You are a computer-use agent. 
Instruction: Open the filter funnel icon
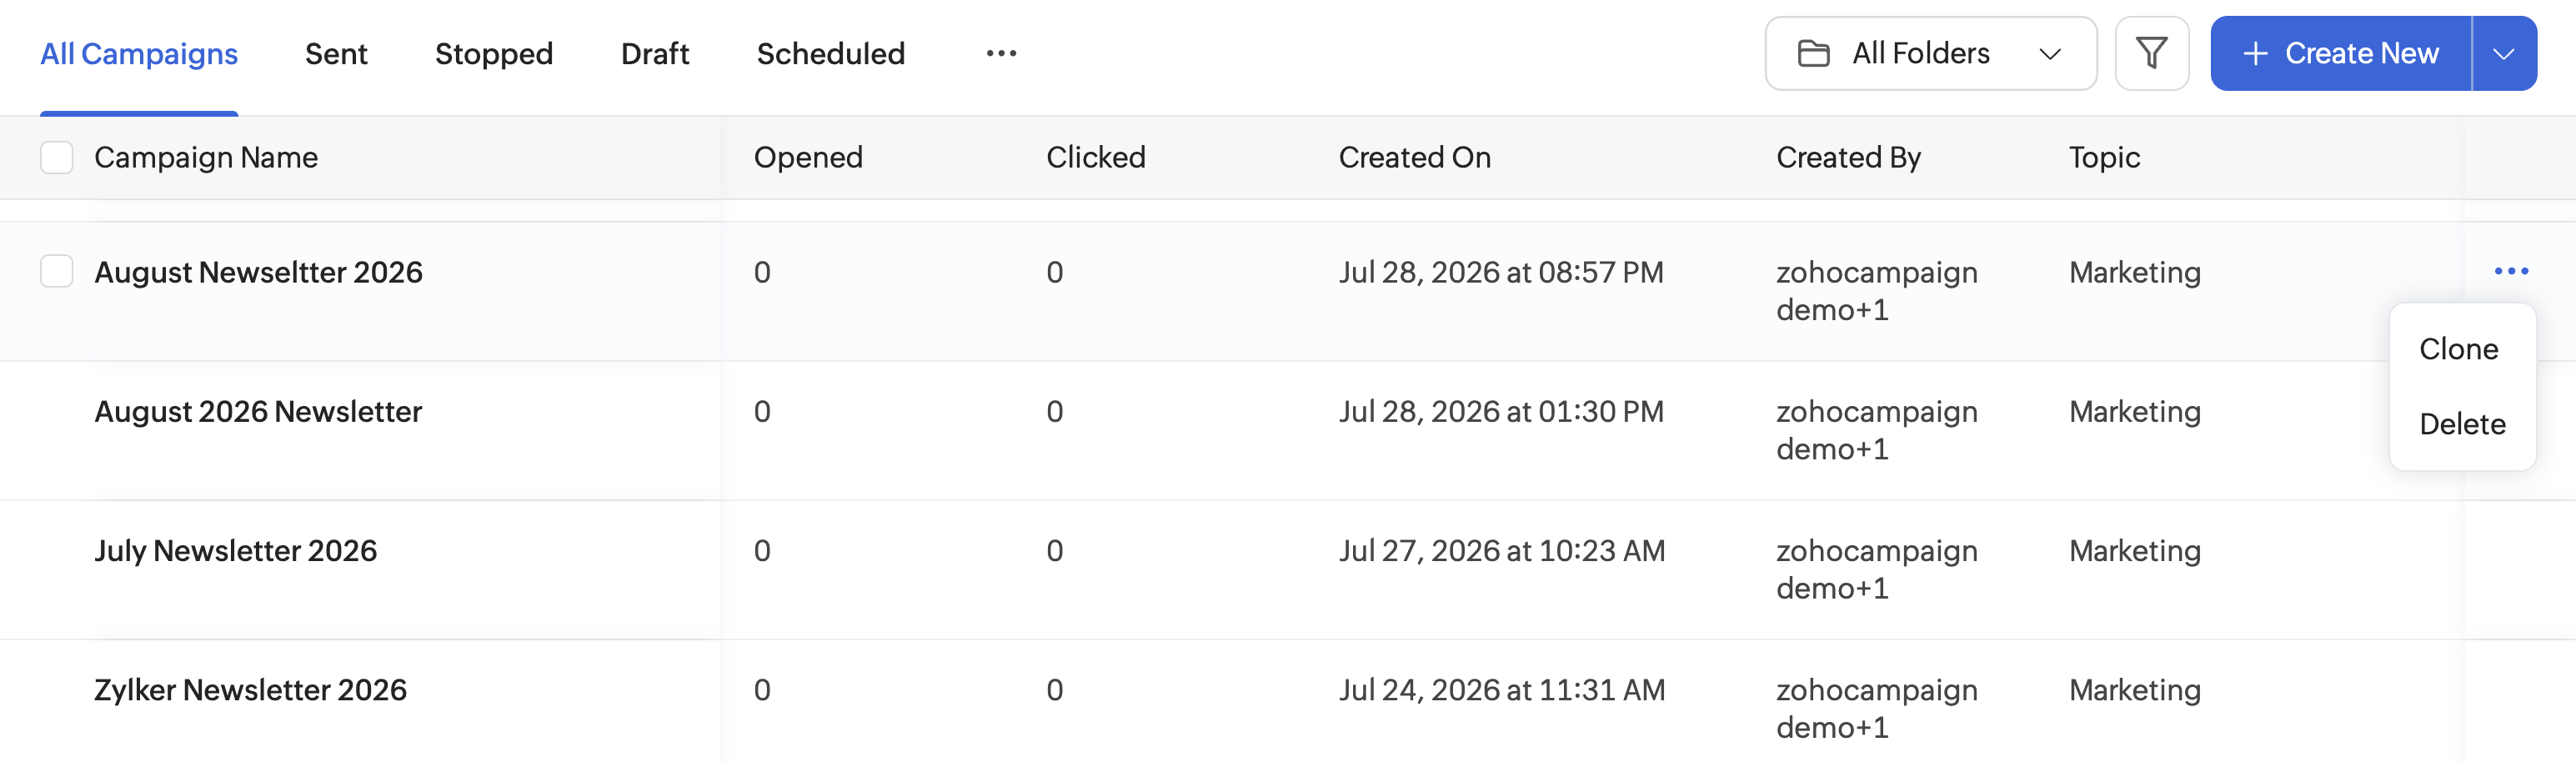click(x=2151, y=53)
